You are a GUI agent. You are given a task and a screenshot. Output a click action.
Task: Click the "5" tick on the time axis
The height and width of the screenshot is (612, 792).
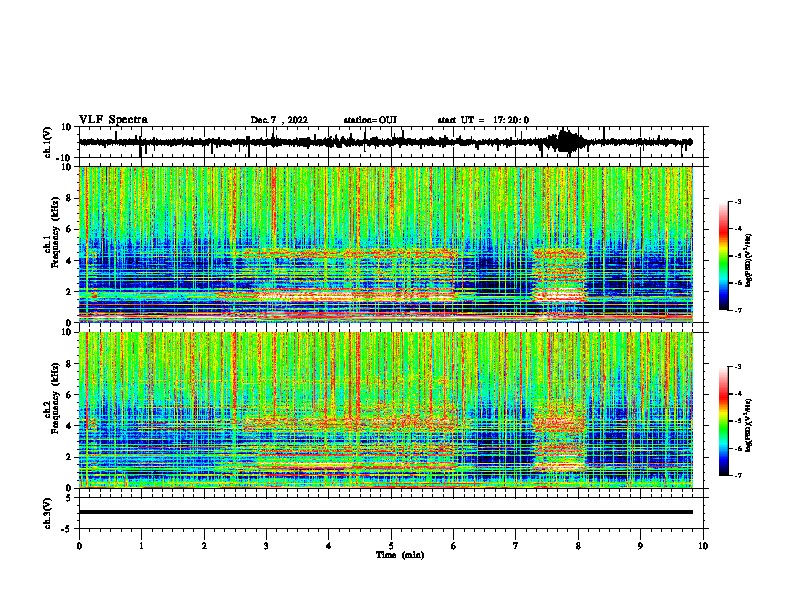(391, 546)
